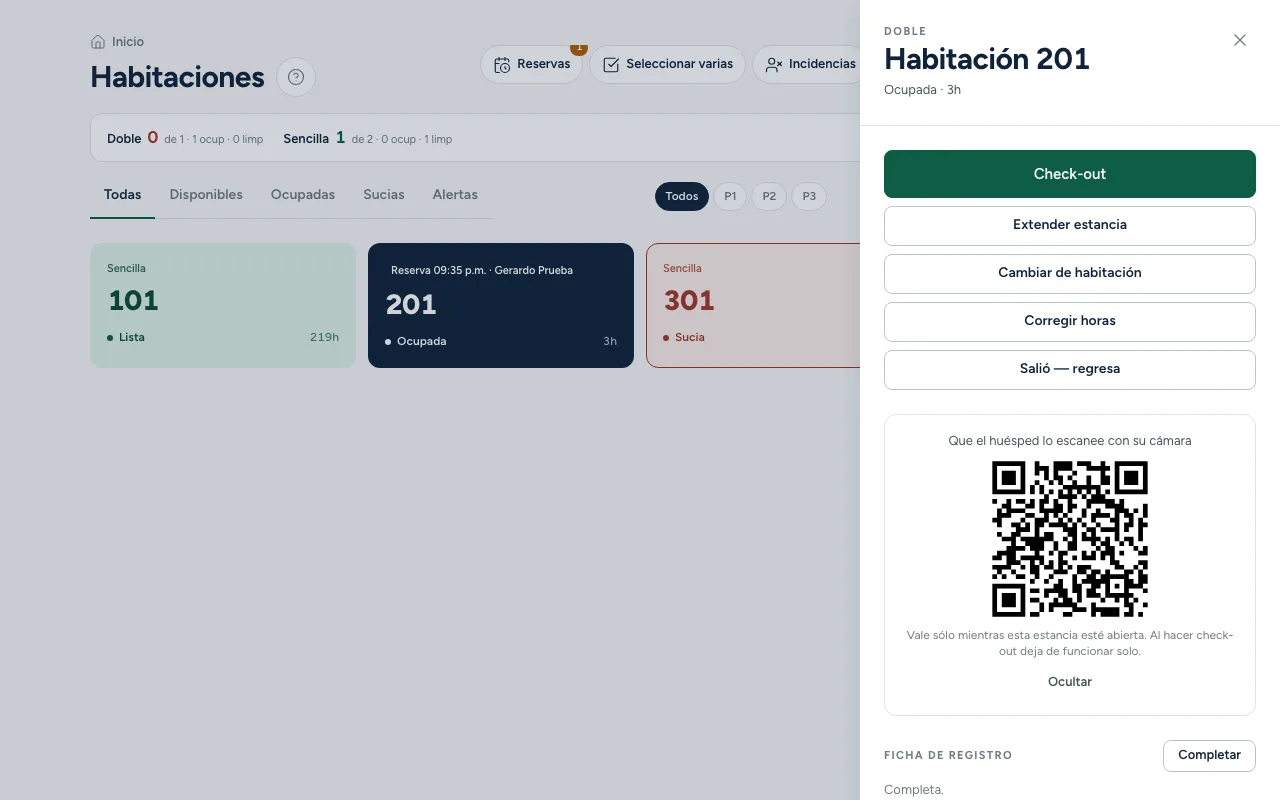Open room card 301 Sucia
Screen dimensions: 1280x800
pyautogui.click(x=753, y=305)
